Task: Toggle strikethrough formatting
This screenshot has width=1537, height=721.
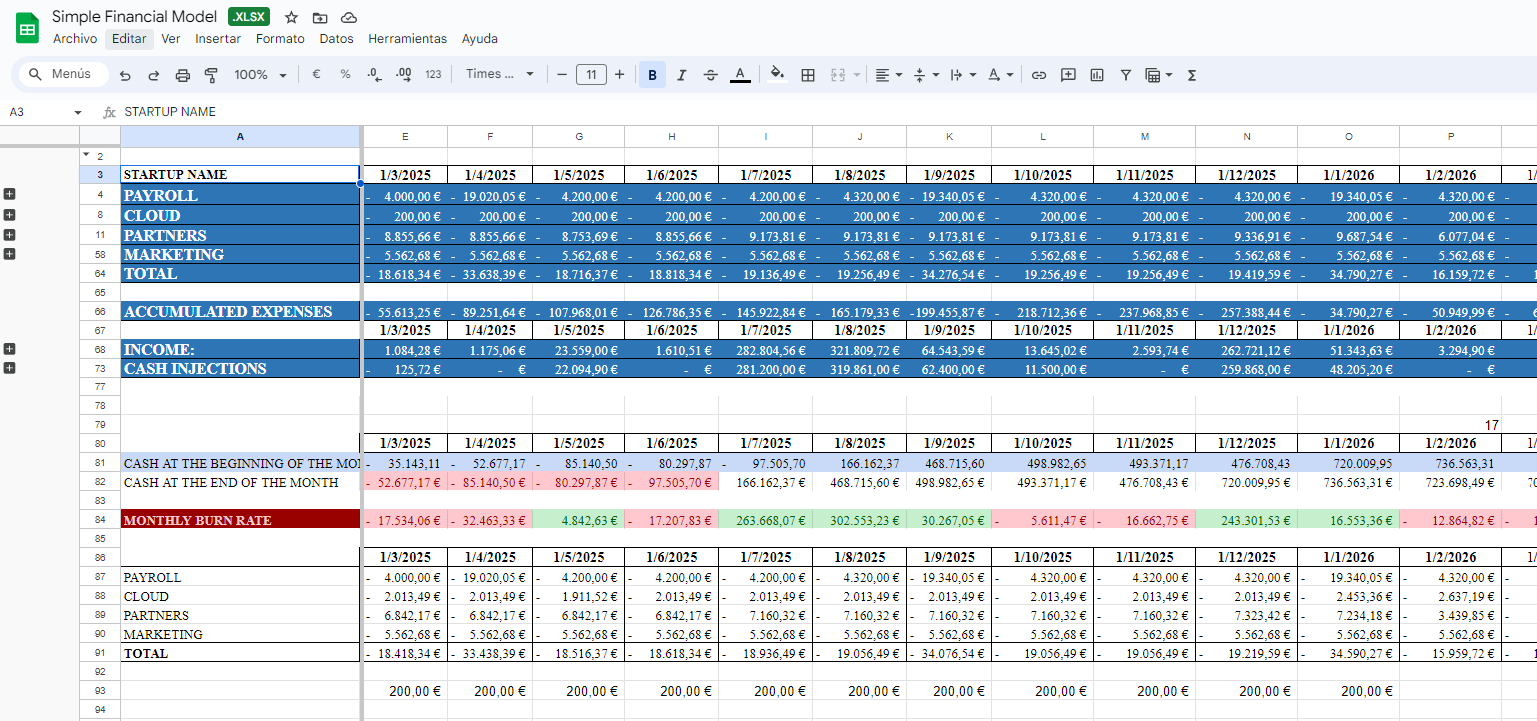Action: click(709, 74)
